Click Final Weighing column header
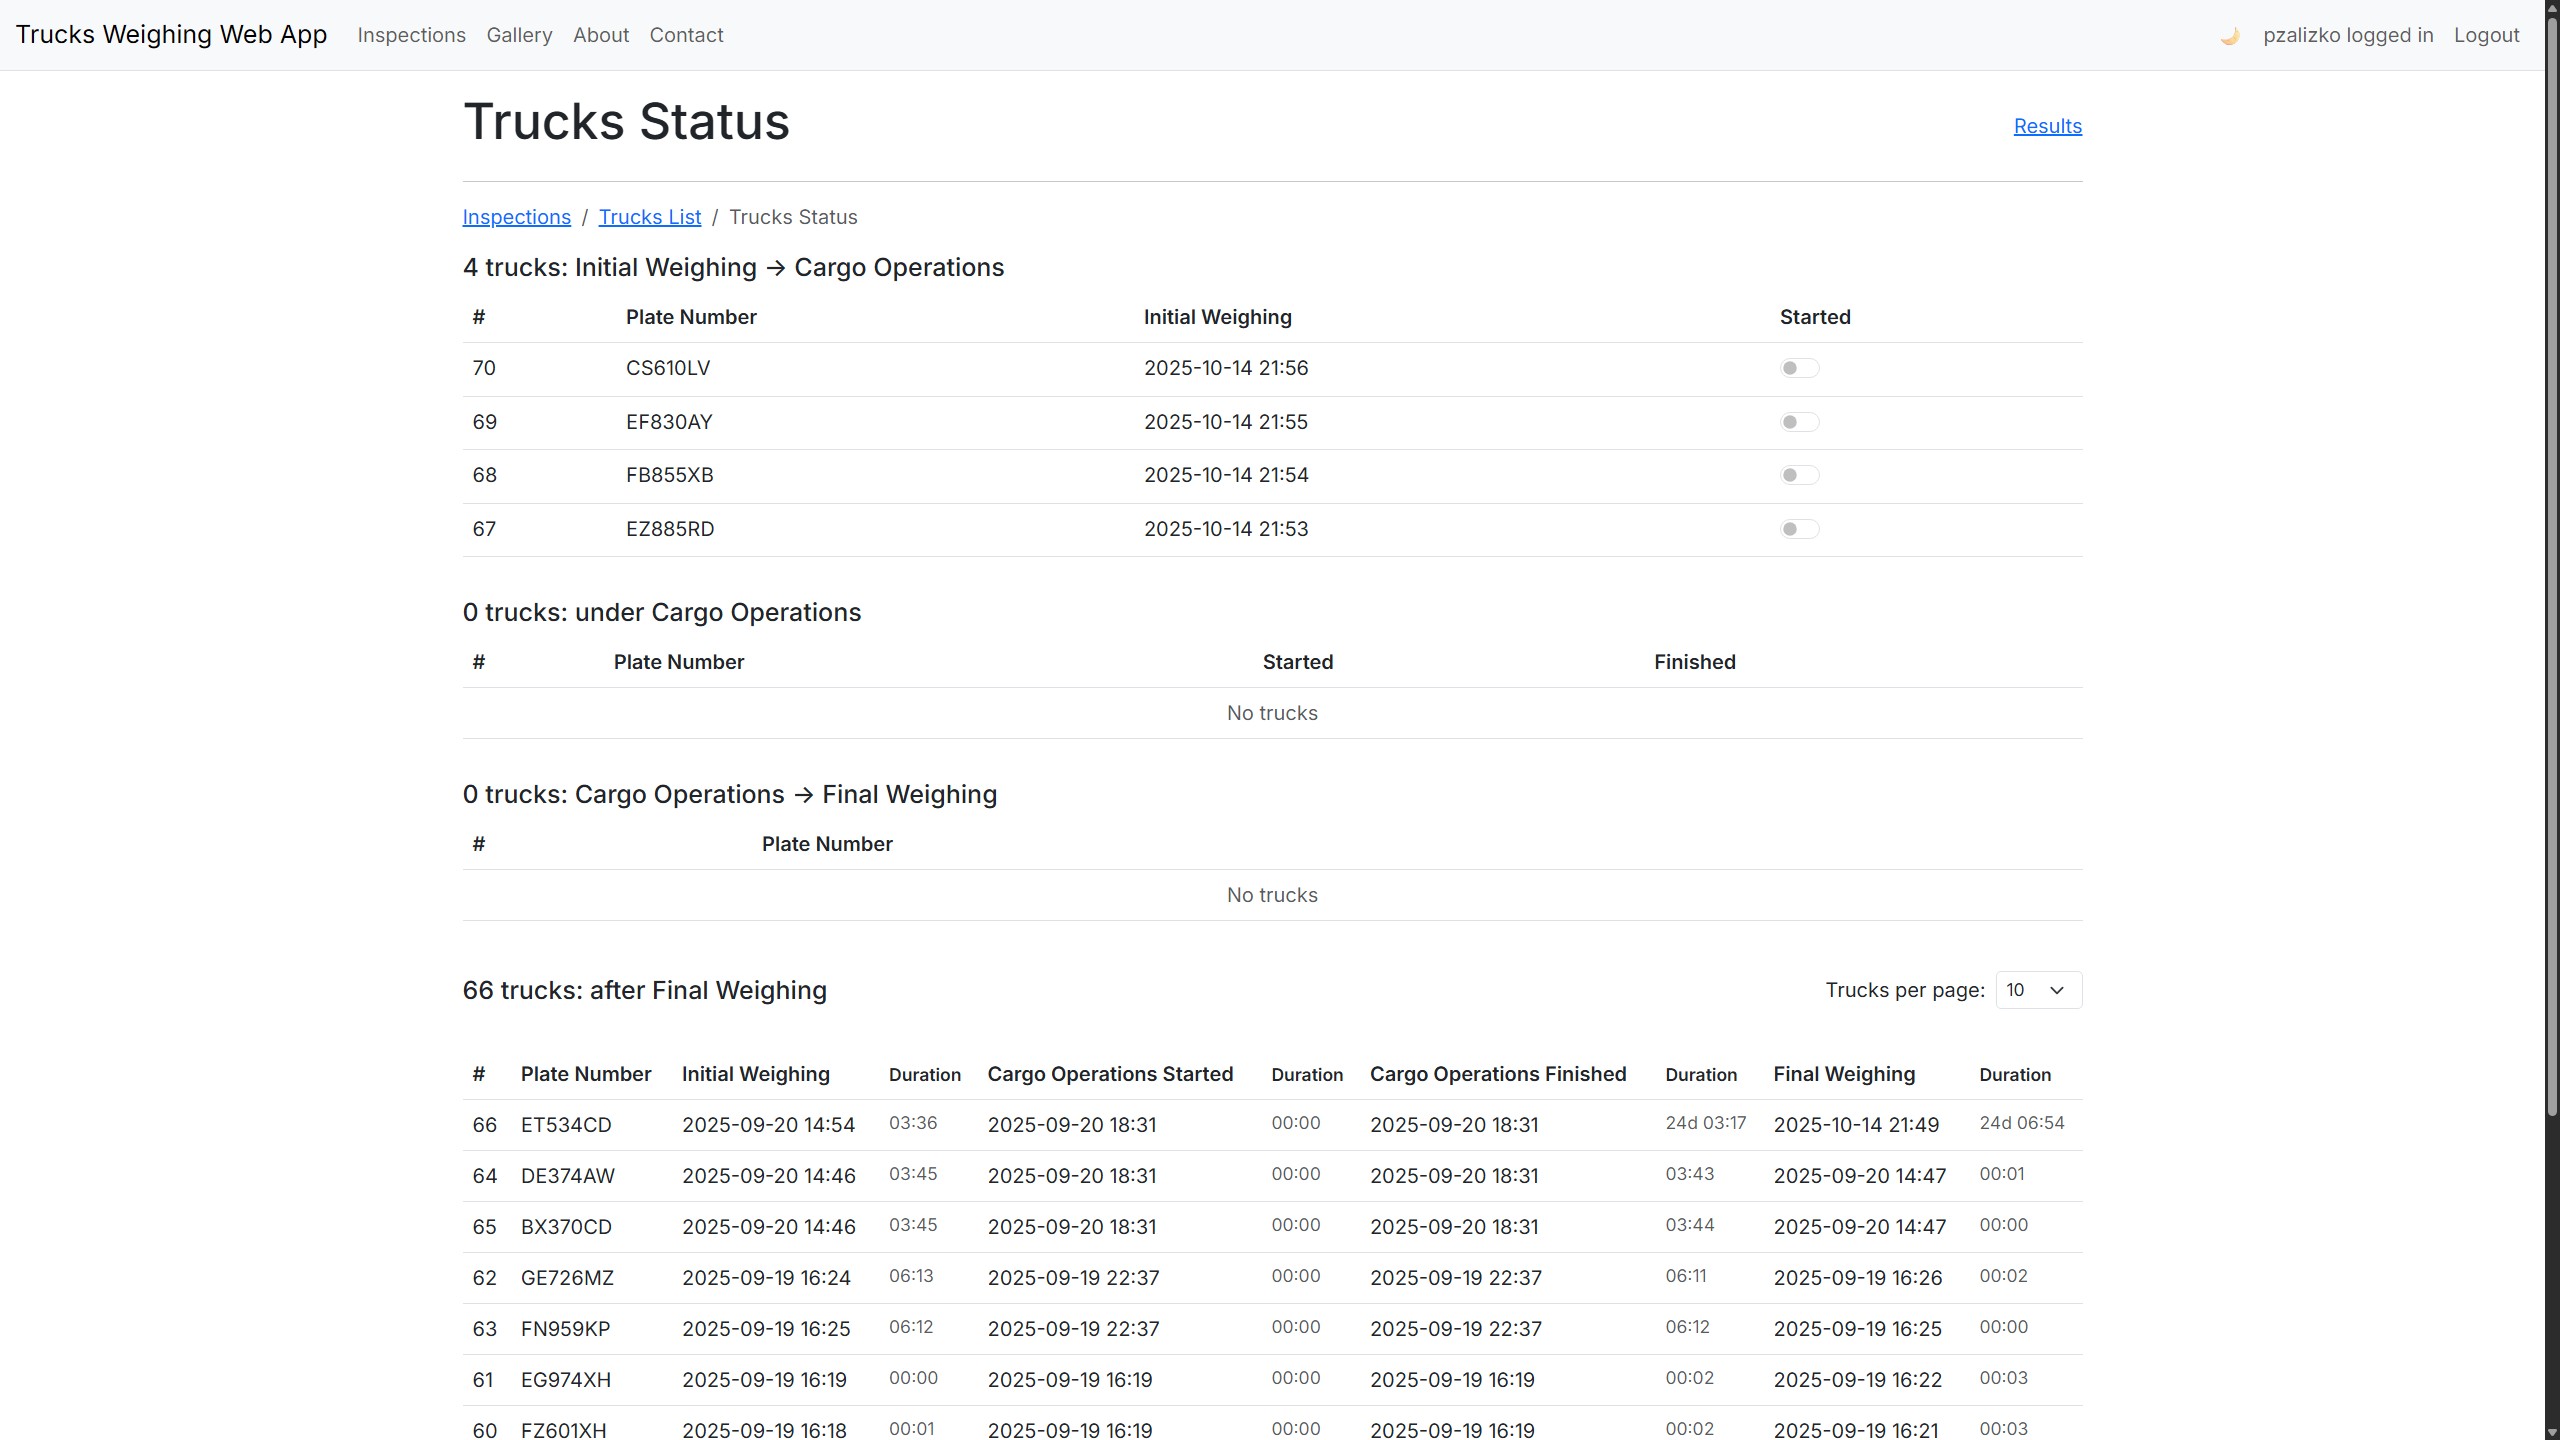Viewport: 2560px width, 1440px height. 1844,1074
